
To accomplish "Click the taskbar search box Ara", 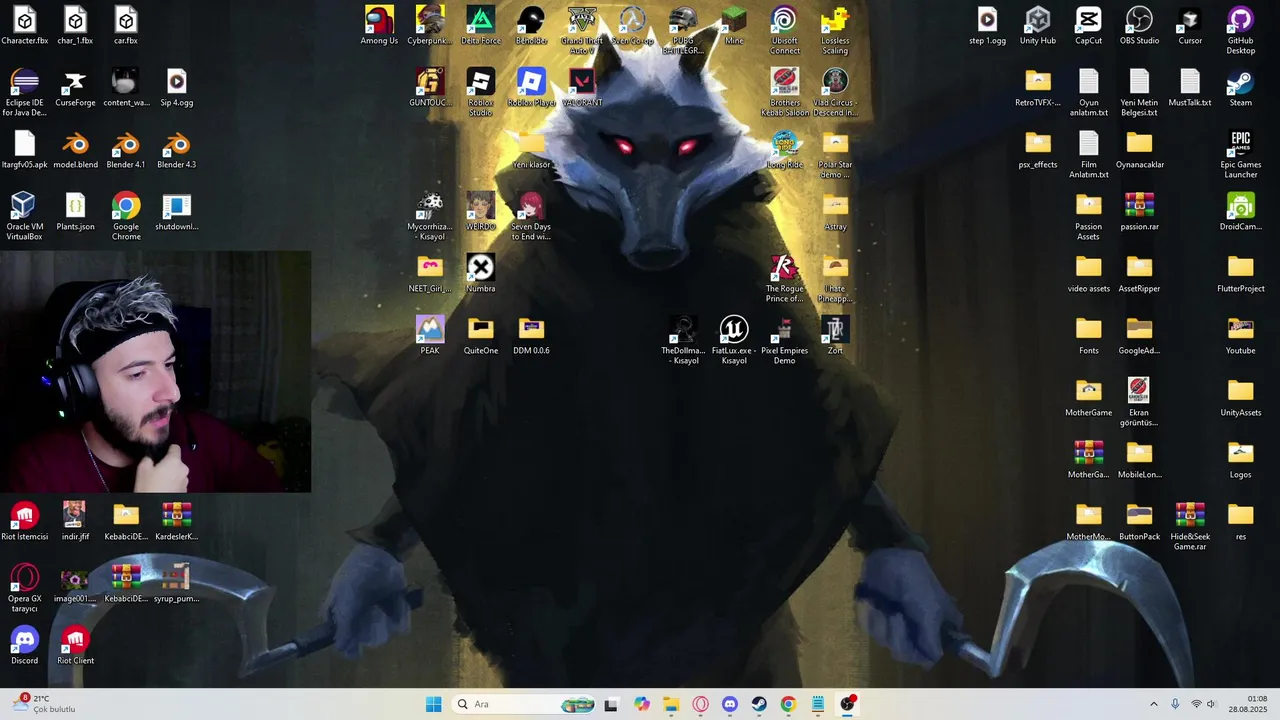I will pyautogui.click(x=525, y=704).
